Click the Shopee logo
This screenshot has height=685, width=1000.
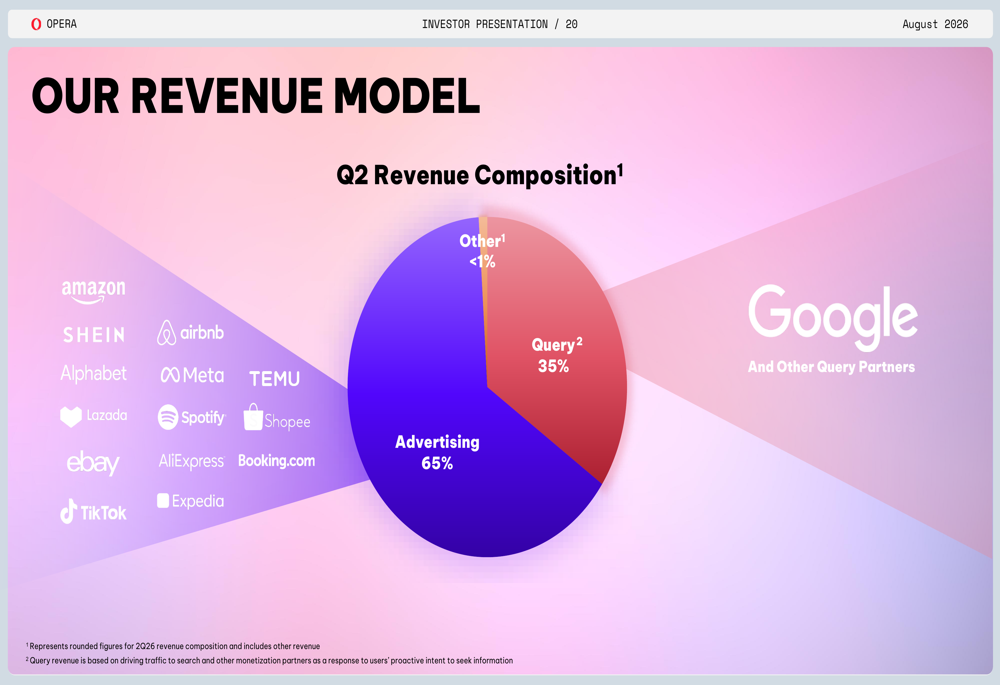click(x=277, y=417)
